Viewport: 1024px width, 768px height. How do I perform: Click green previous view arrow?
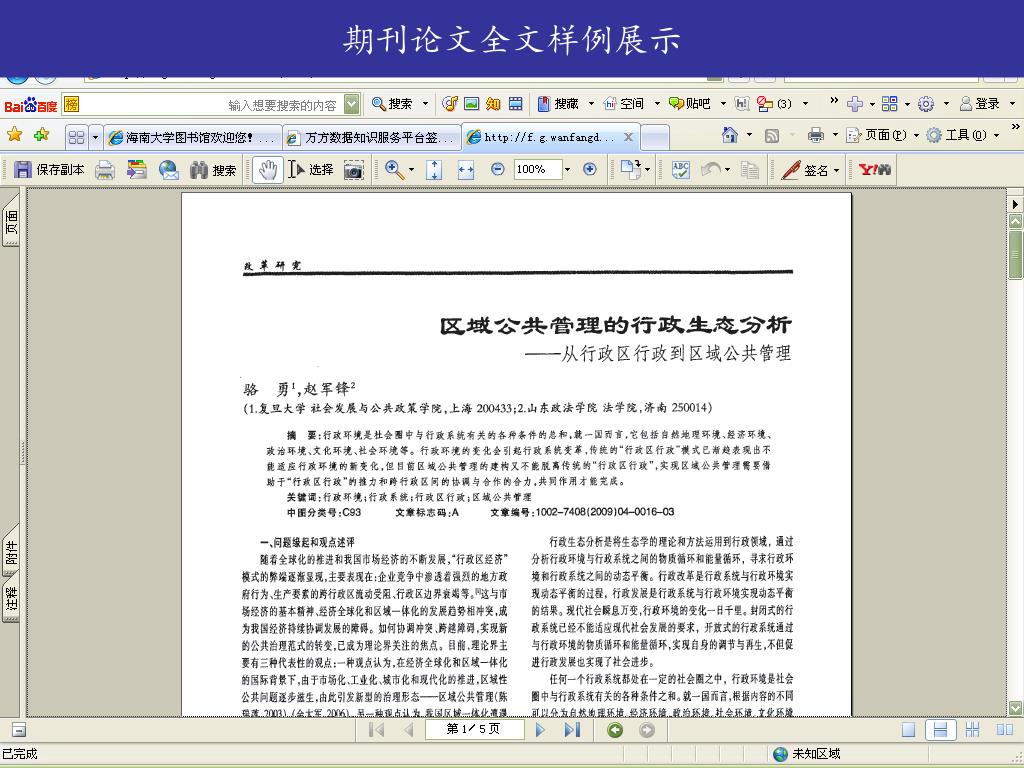point(615,730)
